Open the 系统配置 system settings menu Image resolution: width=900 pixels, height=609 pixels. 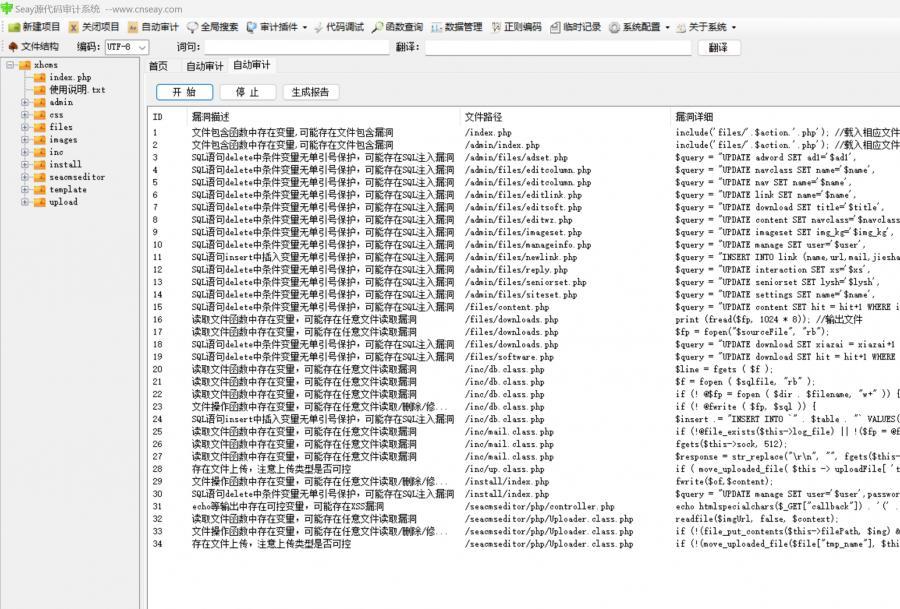[x=639, y=27]
